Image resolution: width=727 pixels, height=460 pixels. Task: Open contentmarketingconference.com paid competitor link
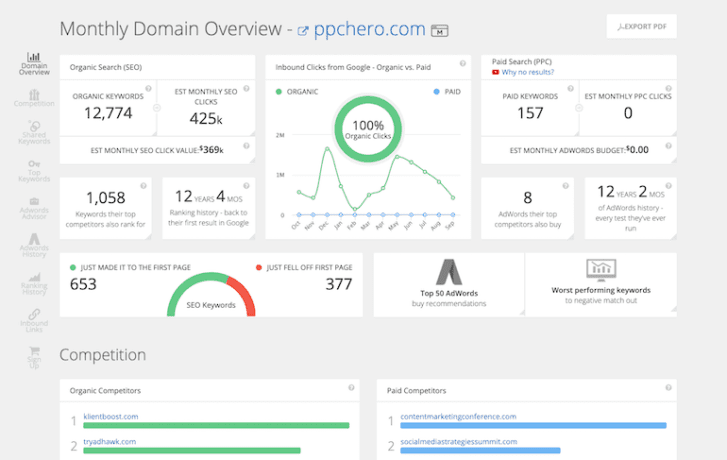coord(458,416)
